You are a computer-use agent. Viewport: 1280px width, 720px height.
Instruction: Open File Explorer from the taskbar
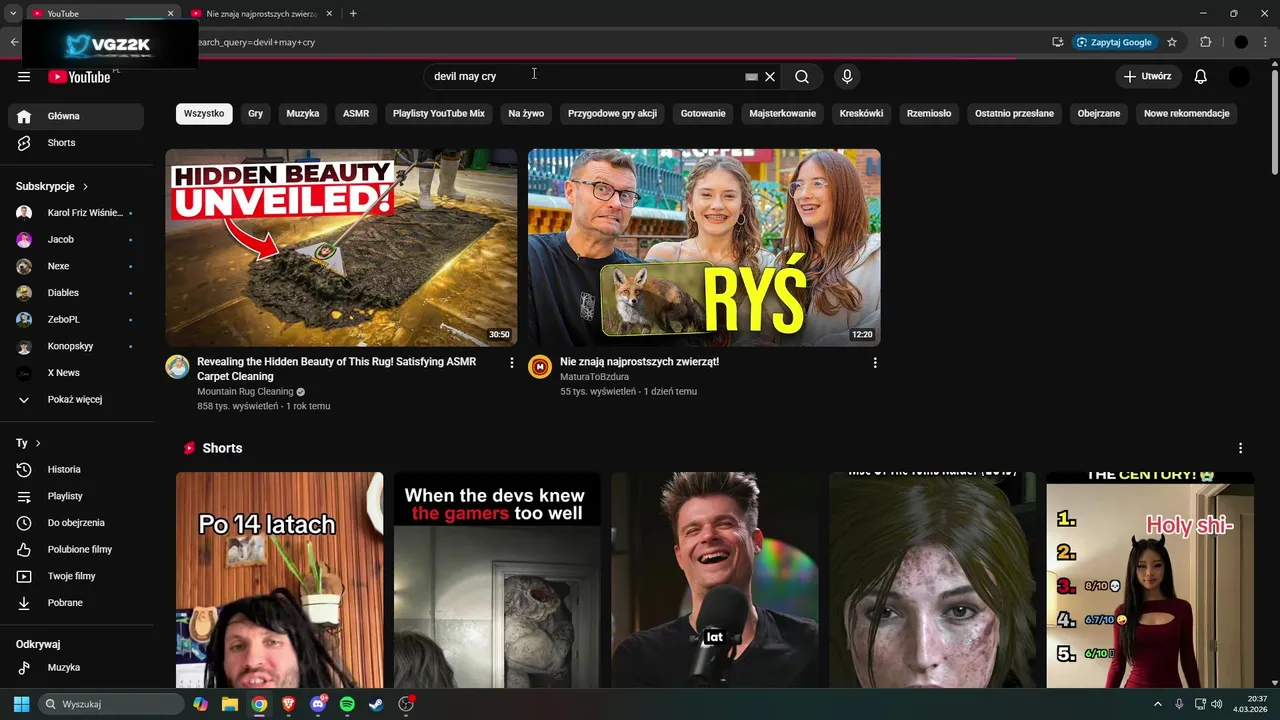tap(230, 704)
